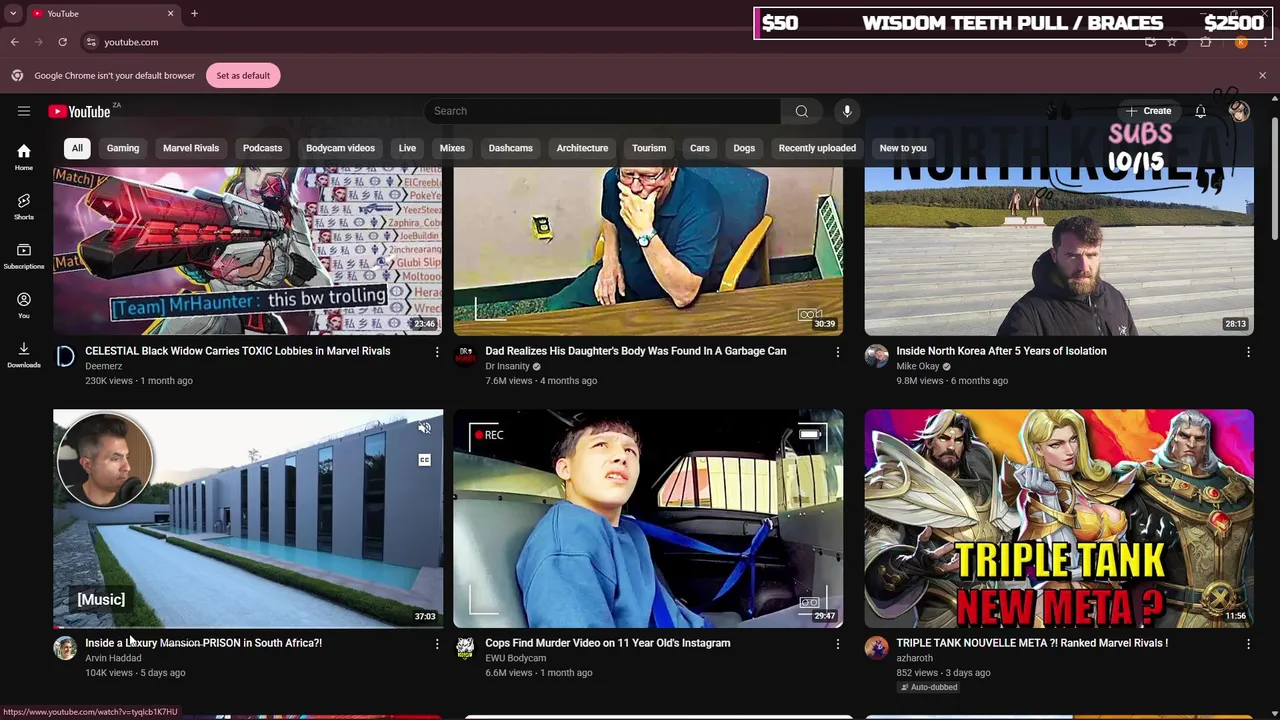1280x720 pixels.
Task: Select the Podcasts filter chip
Action: pyautogui.click(x=262, y=148)
